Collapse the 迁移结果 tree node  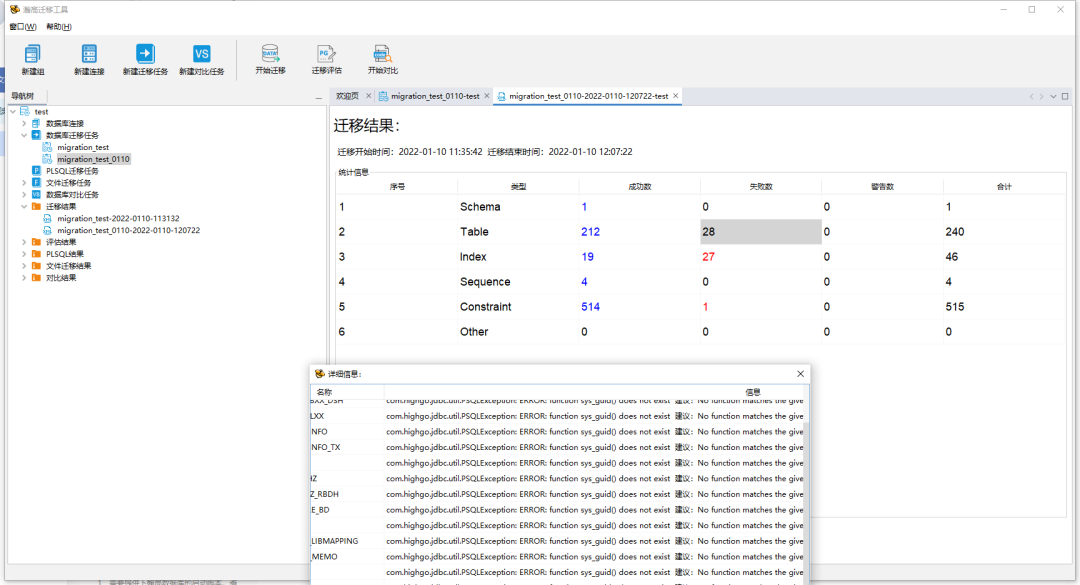pos(24,206)
